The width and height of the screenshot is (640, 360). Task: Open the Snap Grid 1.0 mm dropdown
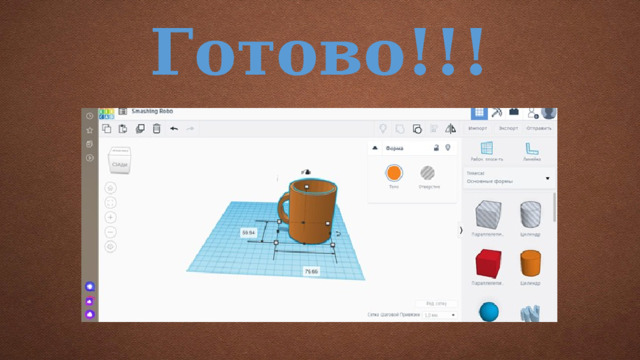[x=440, y=315]
